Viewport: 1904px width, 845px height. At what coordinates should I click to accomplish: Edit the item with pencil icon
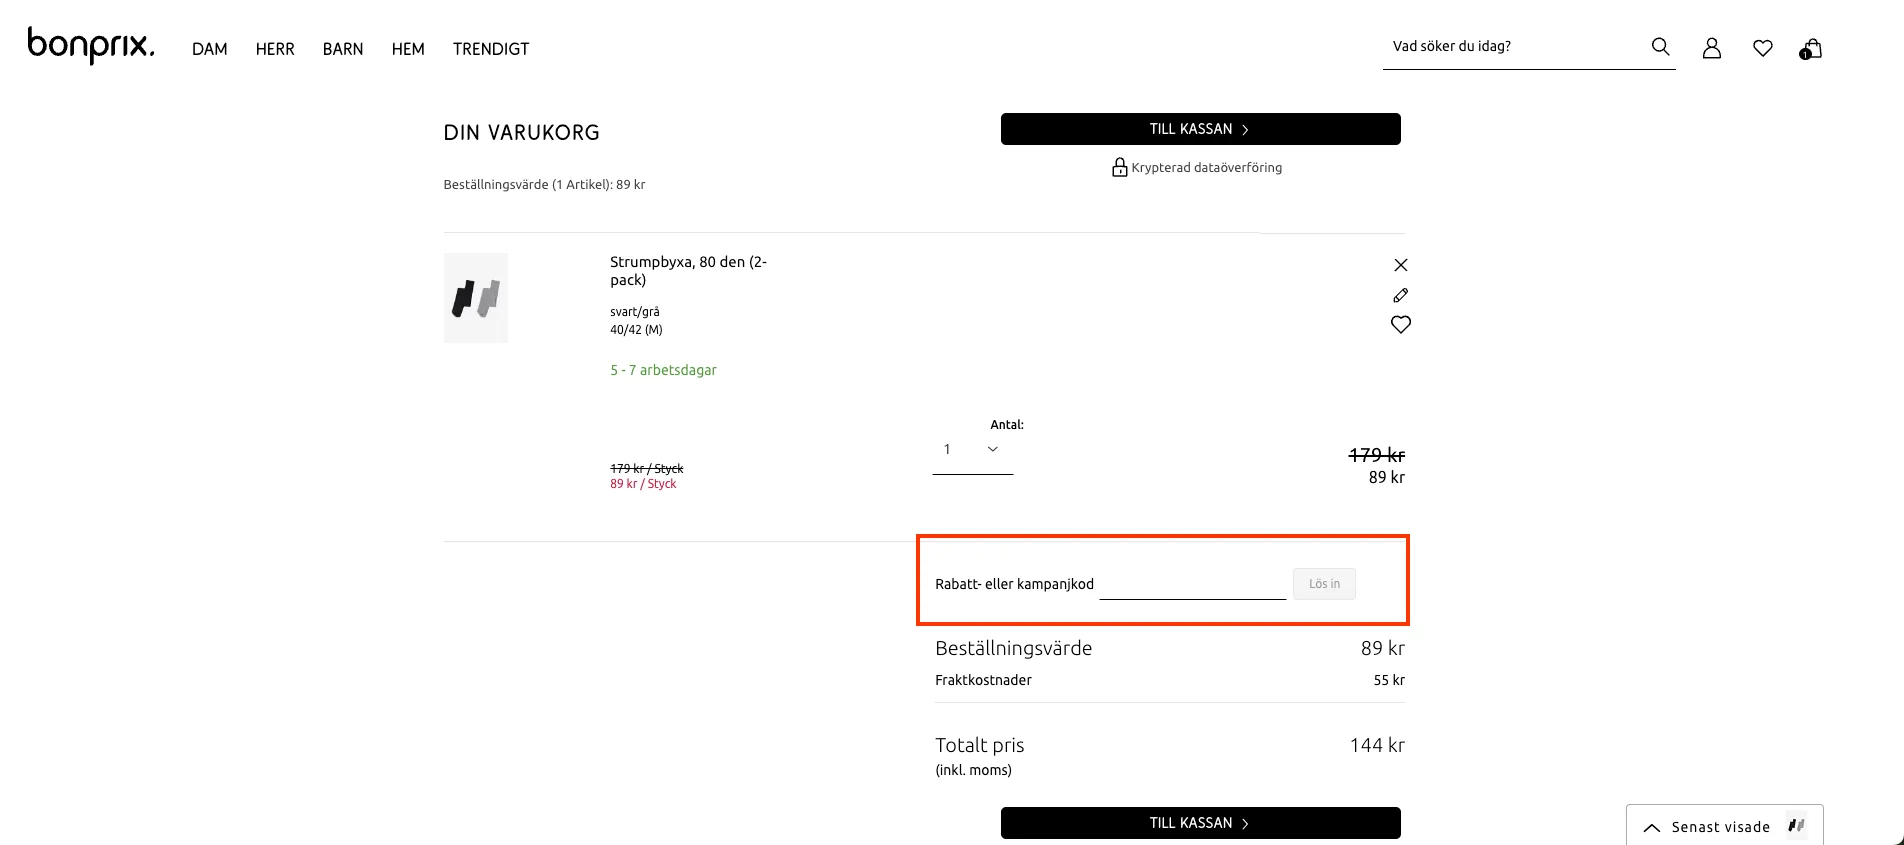(x=1400, y=295)
